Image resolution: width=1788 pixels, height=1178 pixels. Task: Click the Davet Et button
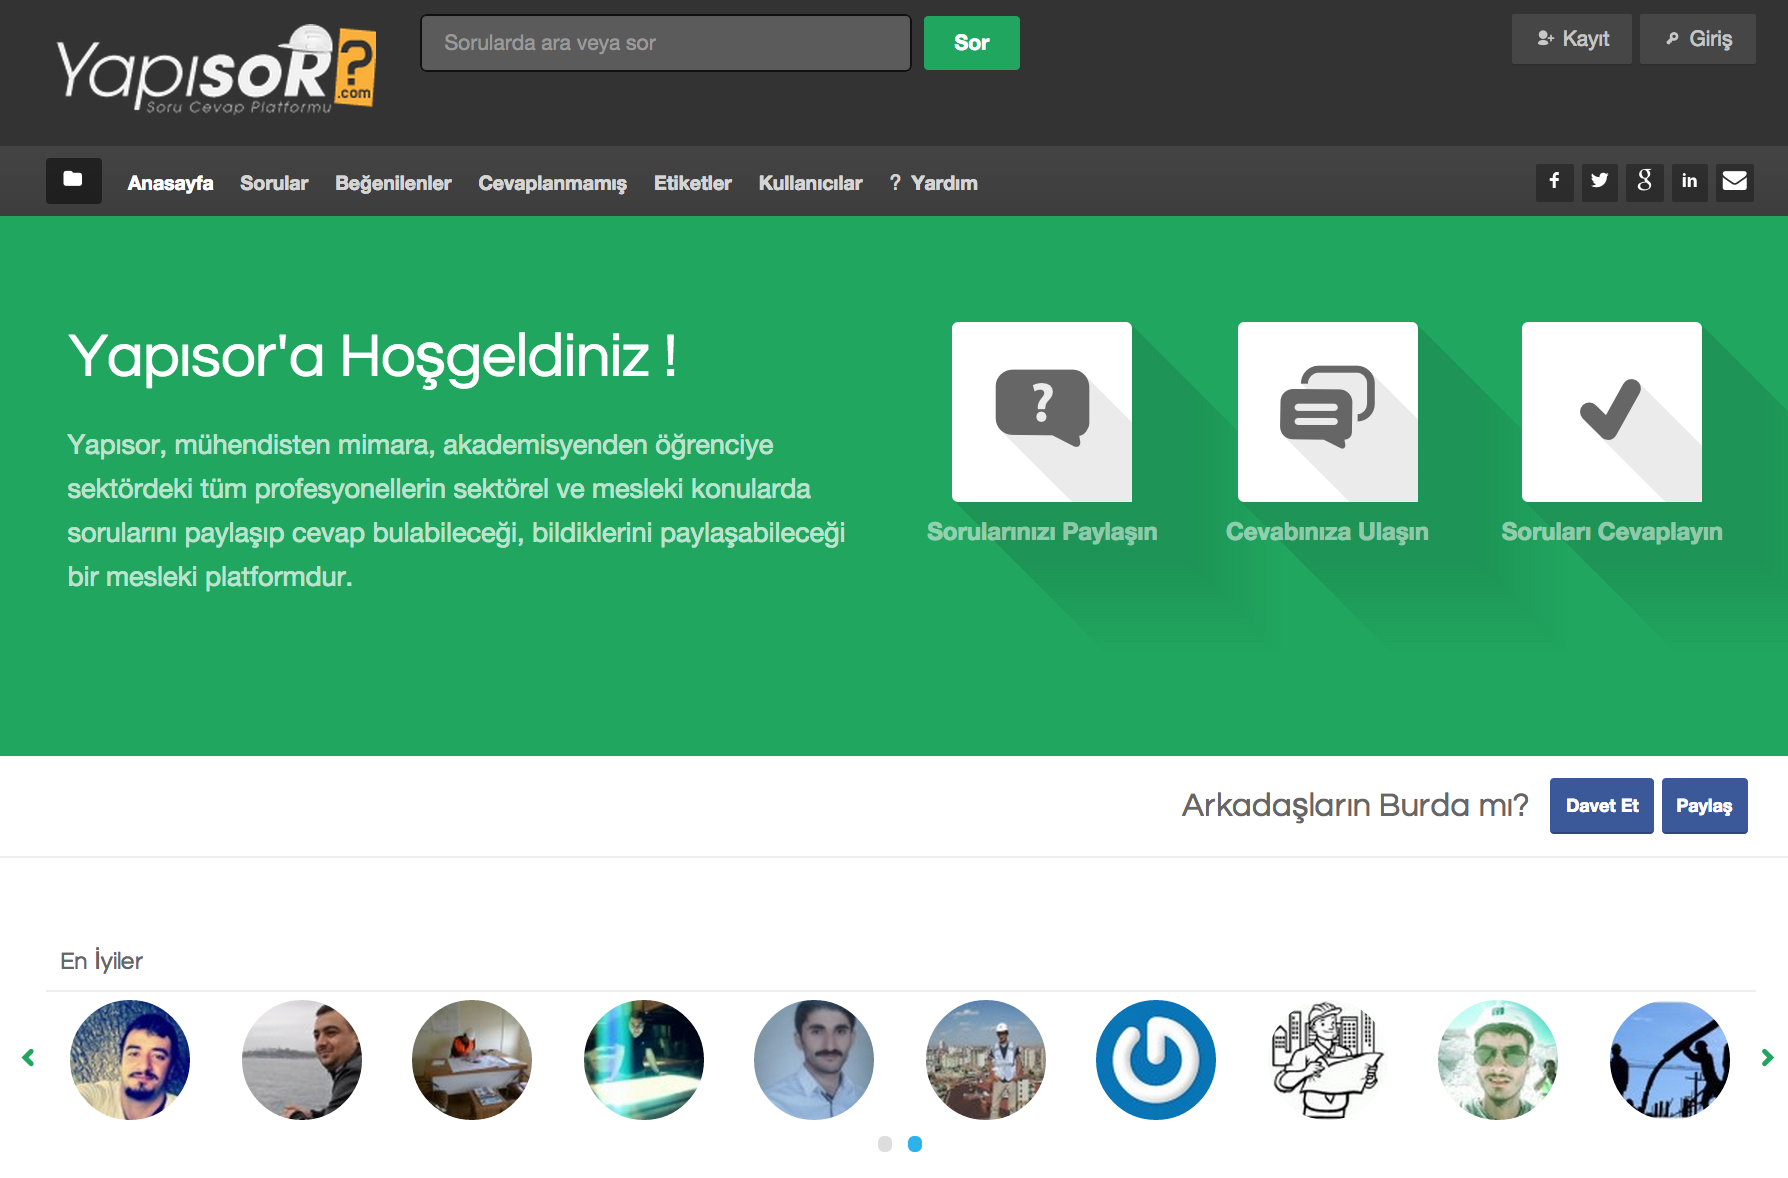click(1601, 806)
